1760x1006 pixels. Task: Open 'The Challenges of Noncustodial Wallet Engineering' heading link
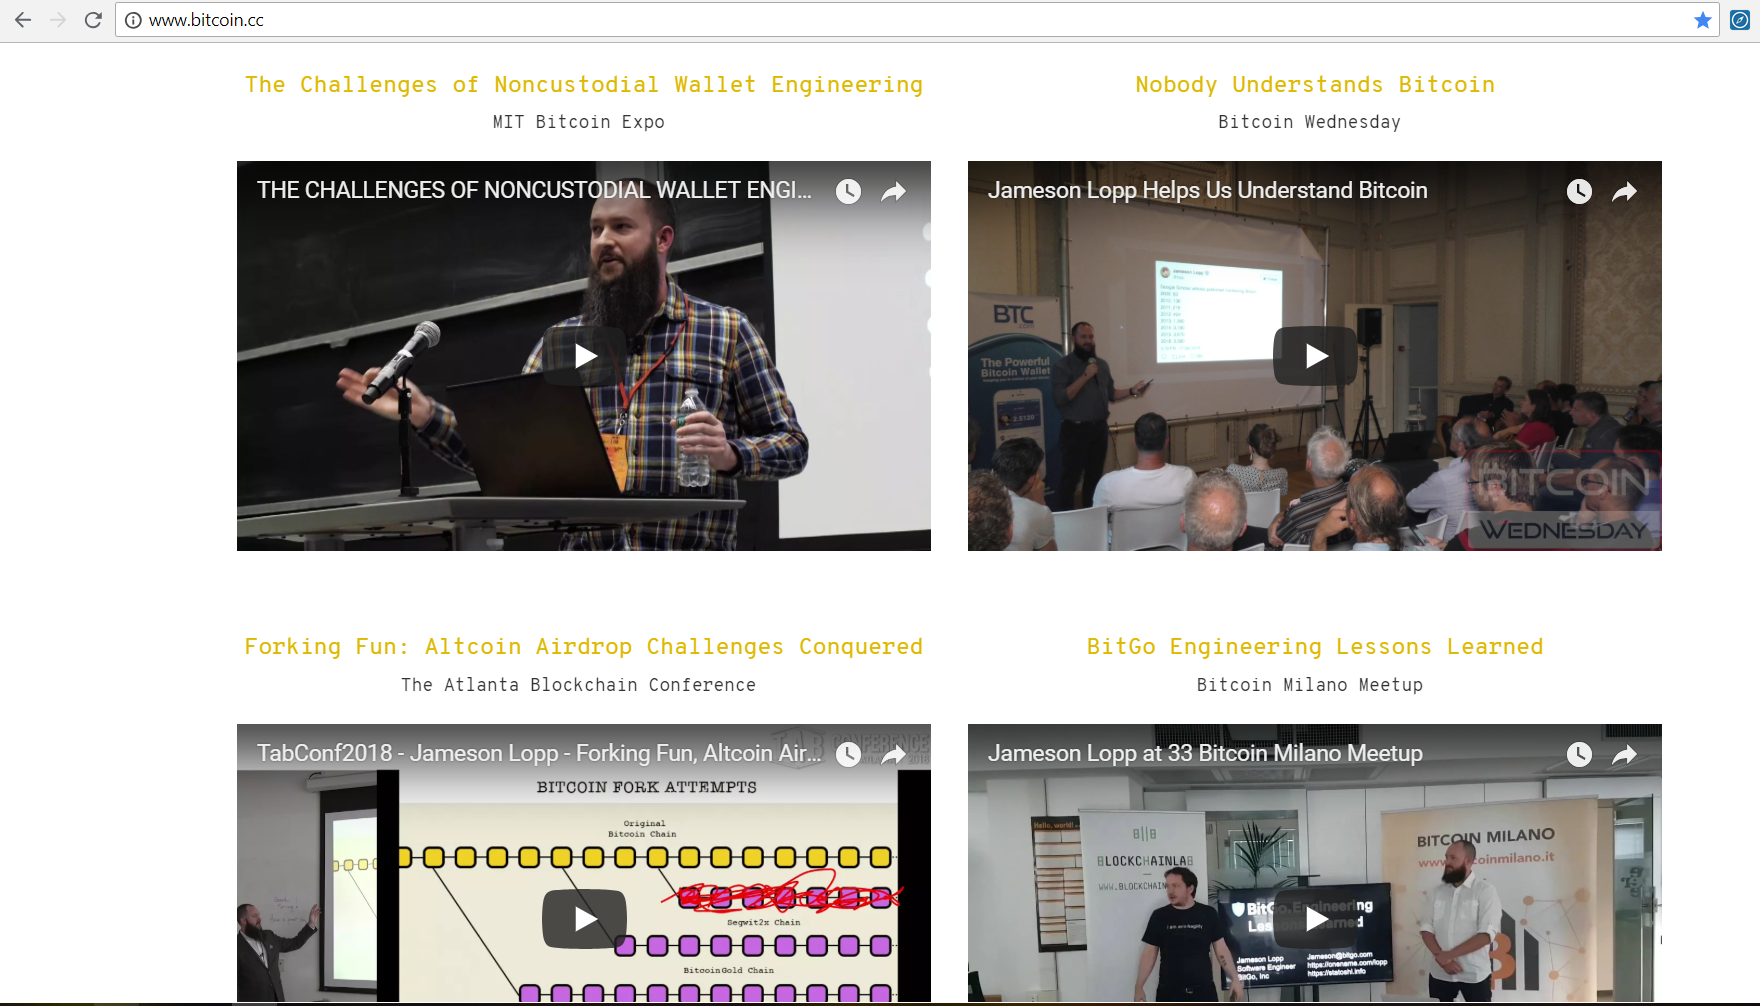pos(584,85)
